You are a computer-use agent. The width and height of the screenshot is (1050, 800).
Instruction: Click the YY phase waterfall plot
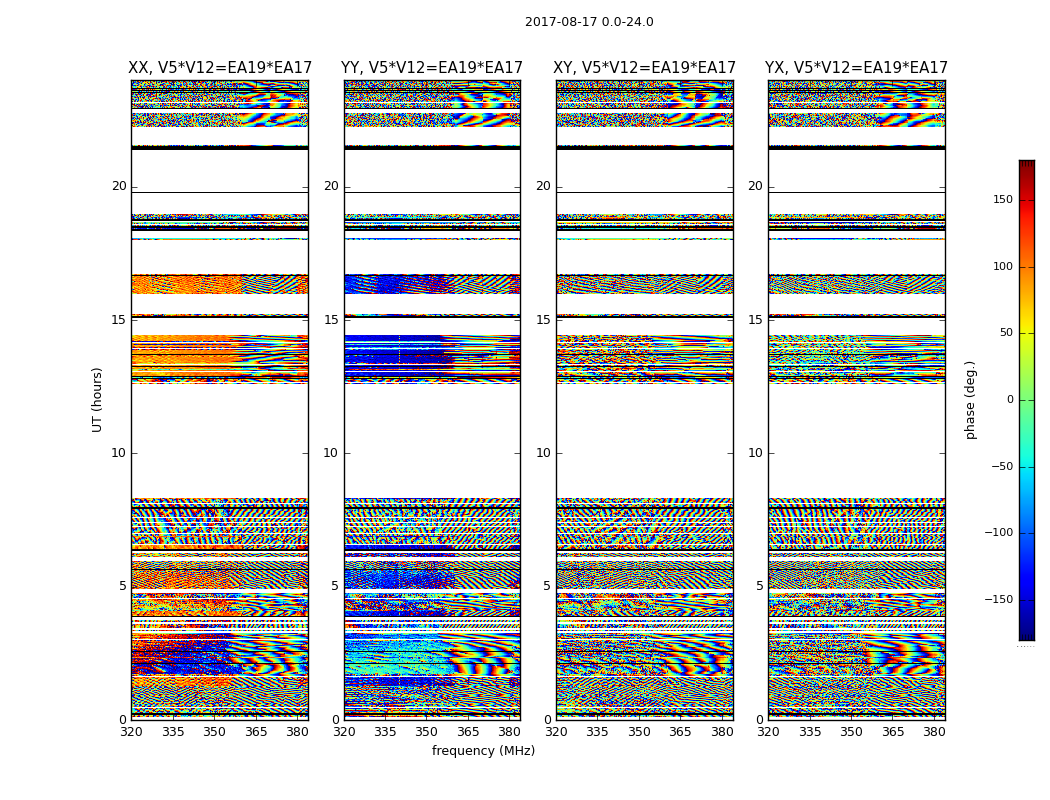pyautogui.click(x=432, y=400)
